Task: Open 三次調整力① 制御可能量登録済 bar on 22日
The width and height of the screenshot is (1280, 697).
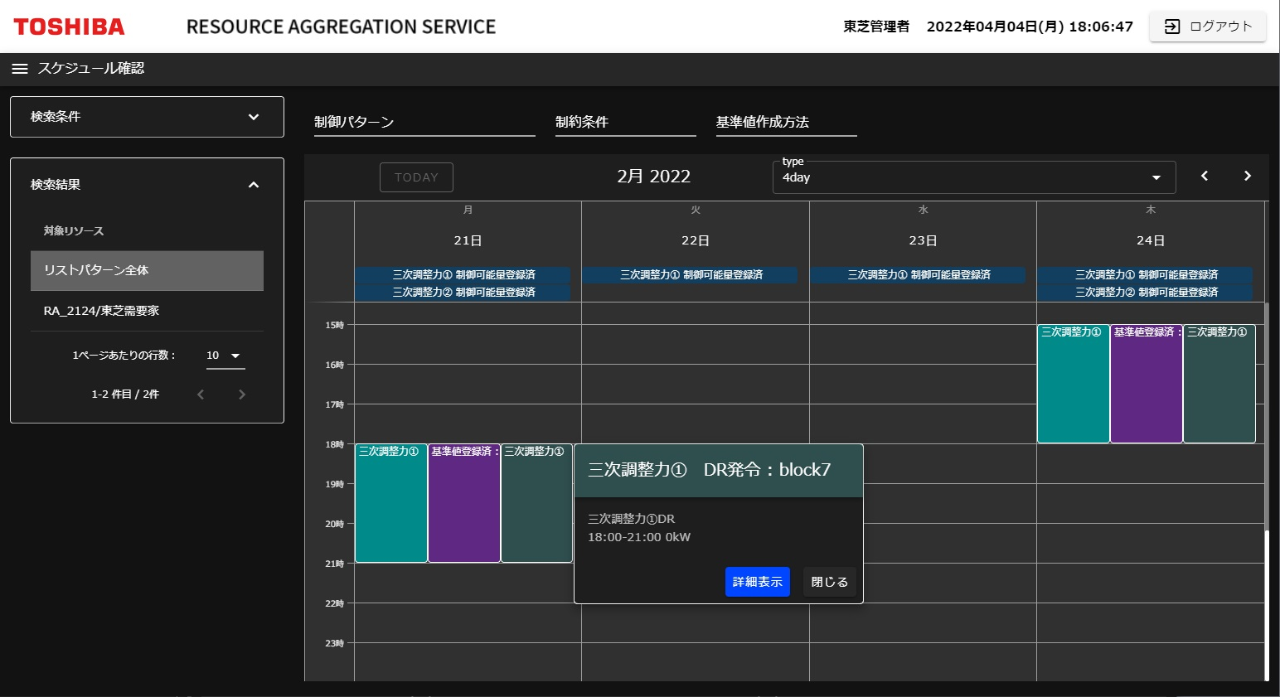Action: point(690,274)
